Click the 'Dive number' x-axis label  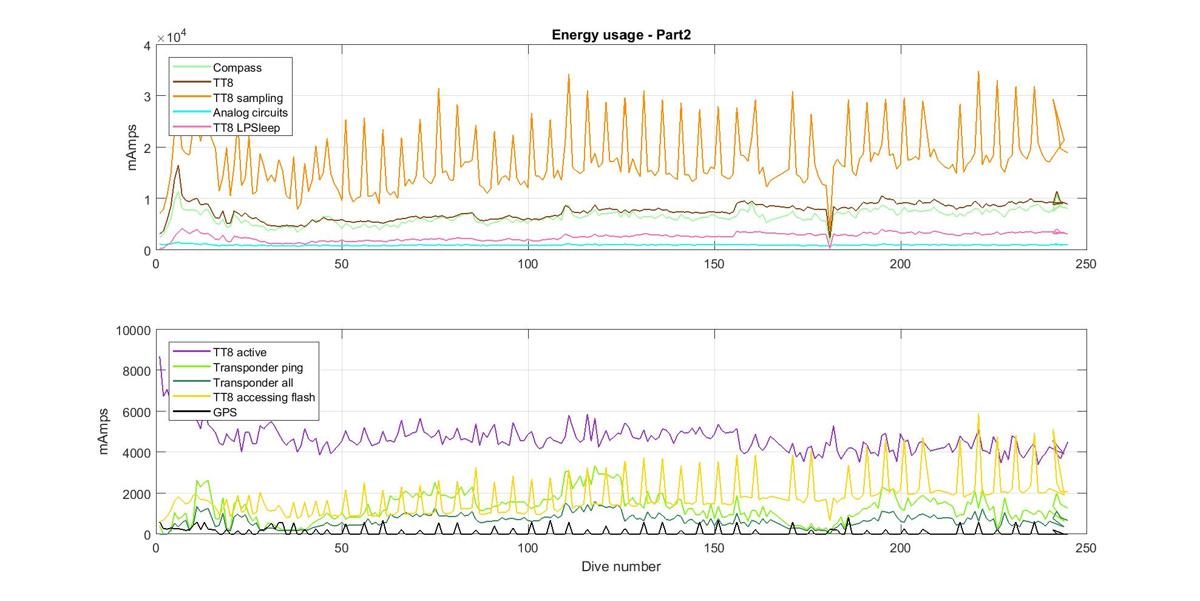pos(620,567)
